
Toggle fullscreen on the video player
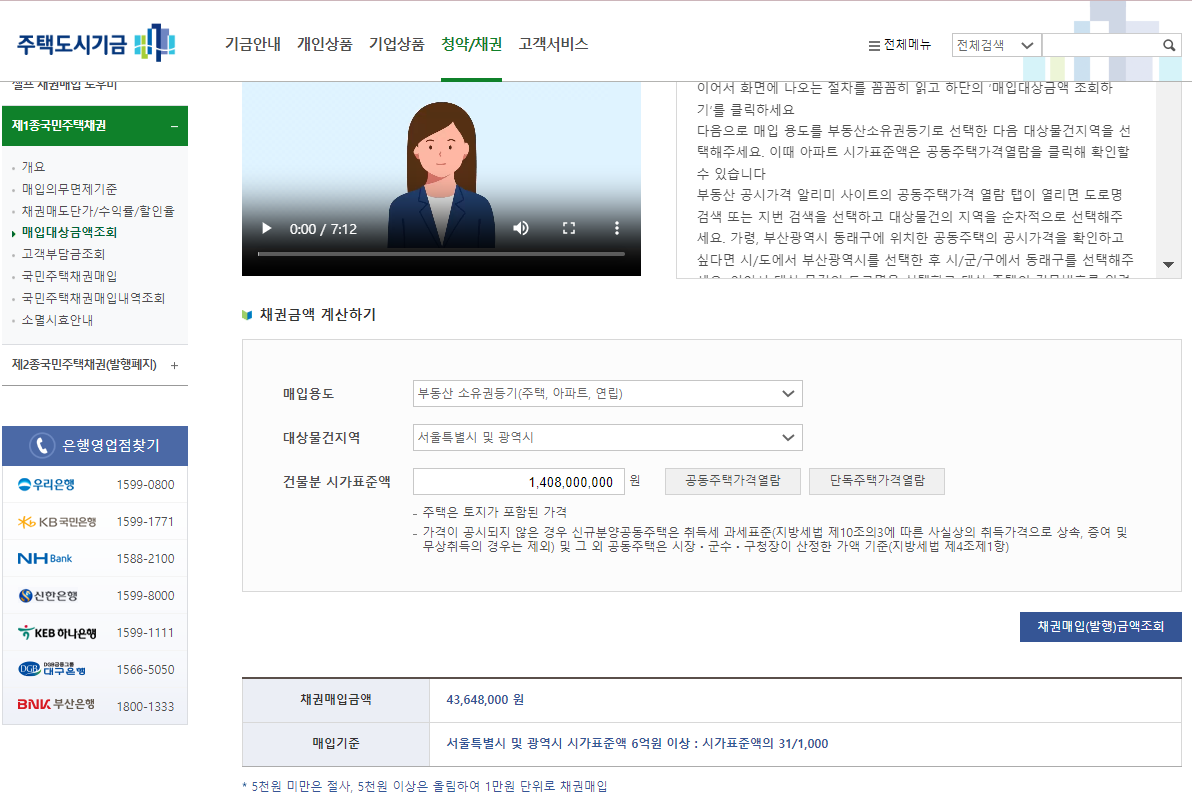tap(569, 228)
